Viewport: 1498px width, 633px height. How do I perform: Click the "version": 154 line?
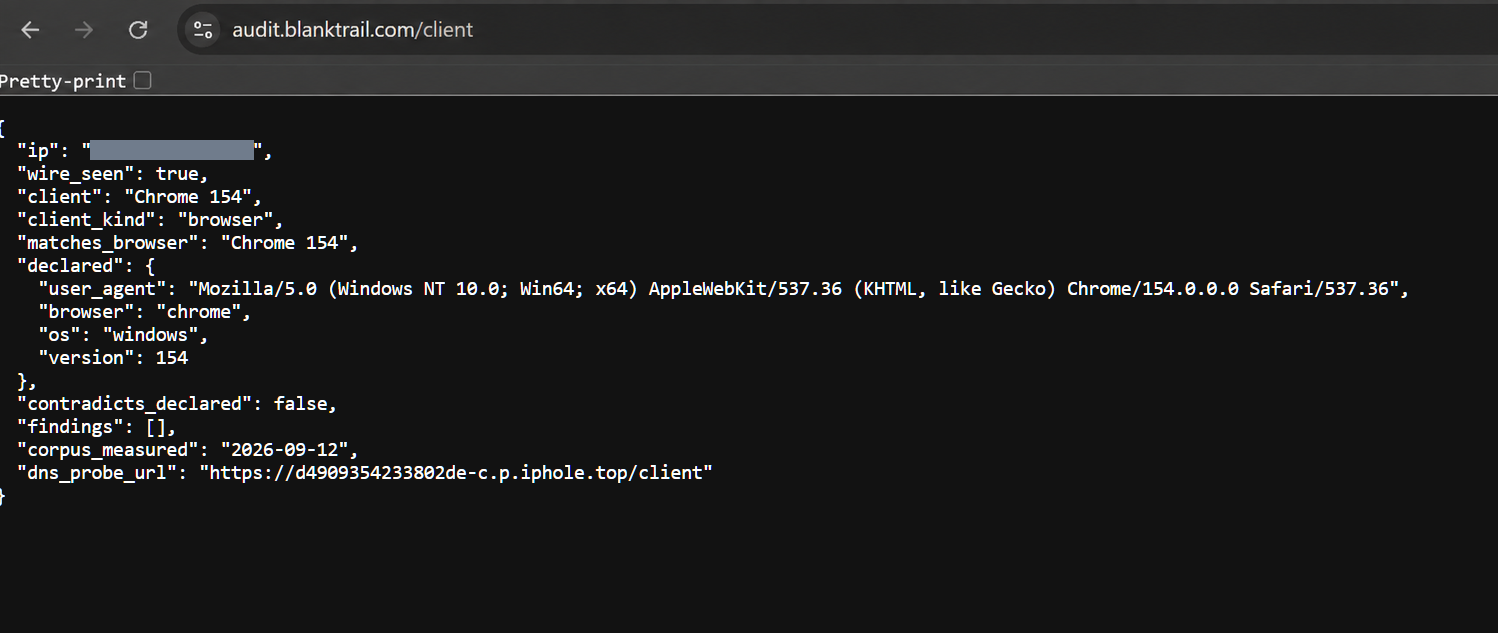click(x=113, y=358)
